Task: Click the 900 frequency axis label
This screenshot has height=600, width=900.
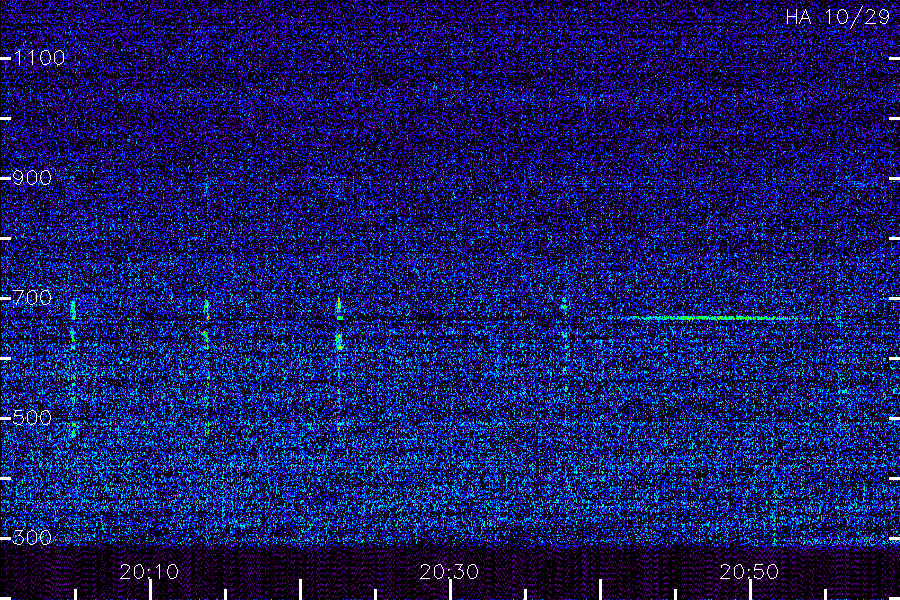Action: pos(32,178)
